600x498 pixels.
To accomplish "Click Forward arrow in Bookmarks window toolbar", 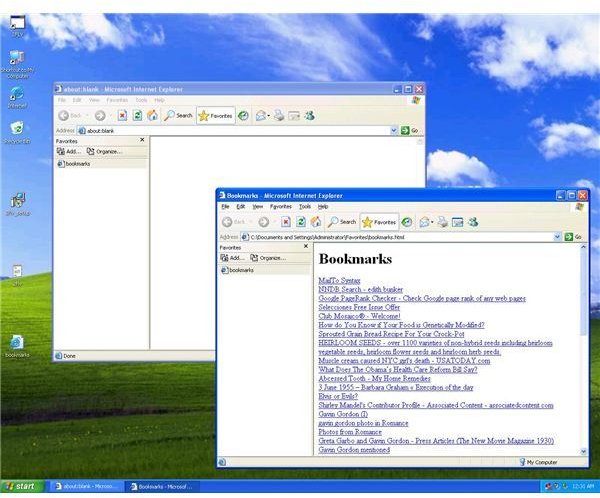I will click(x=264, y=222).
